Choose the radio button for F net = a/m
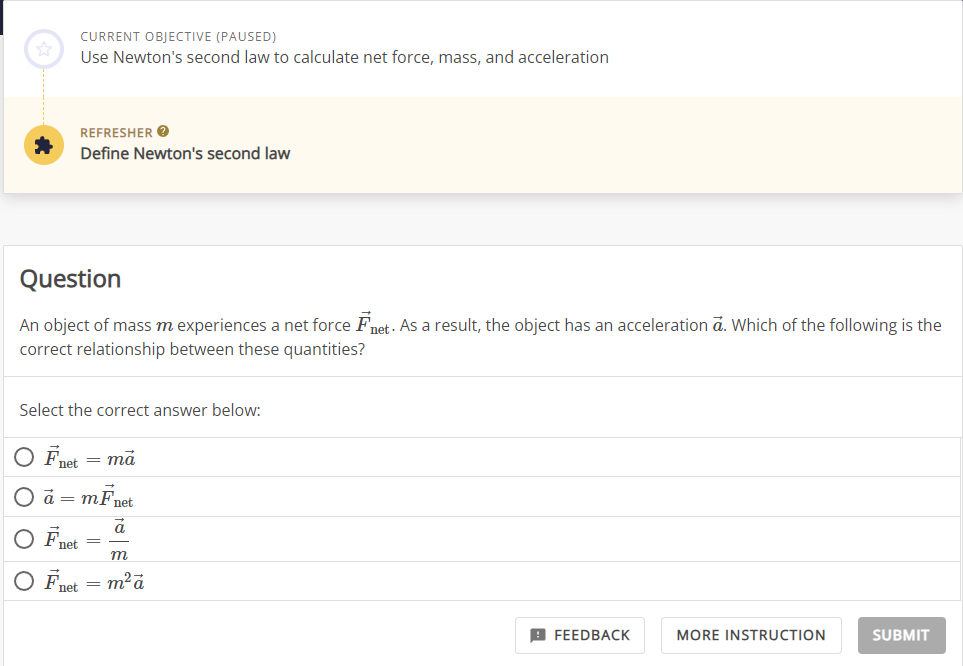 (x=24, y=539)
